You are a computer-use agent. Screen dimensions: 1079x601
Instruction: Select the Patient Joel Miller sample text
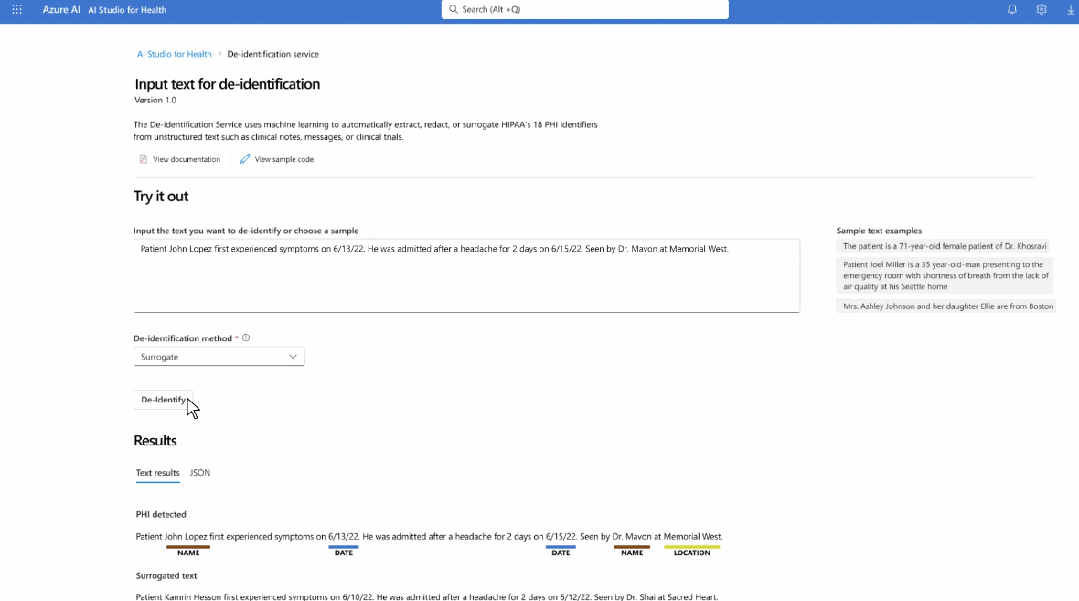[x=944, y=275]
